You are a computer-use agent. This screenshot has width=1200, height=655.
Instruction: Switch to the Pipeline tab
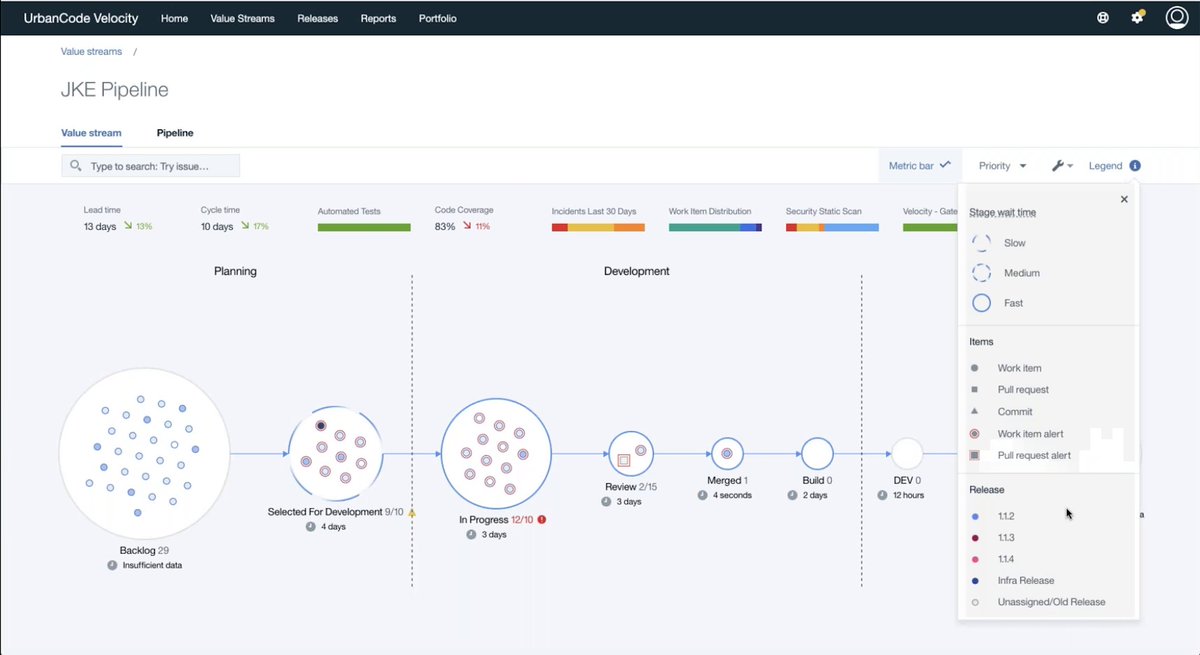[175, 132]
